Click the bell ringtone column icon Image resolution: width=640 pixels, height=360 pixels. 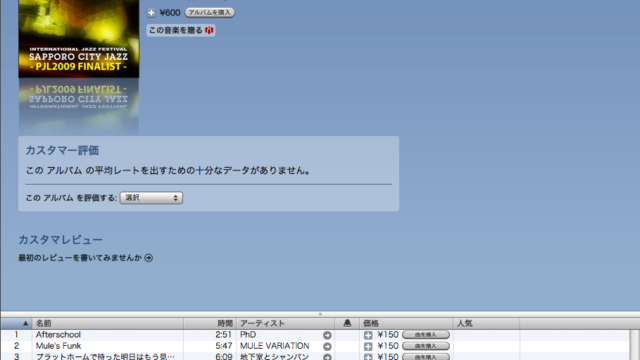click(x=347, y=323)
